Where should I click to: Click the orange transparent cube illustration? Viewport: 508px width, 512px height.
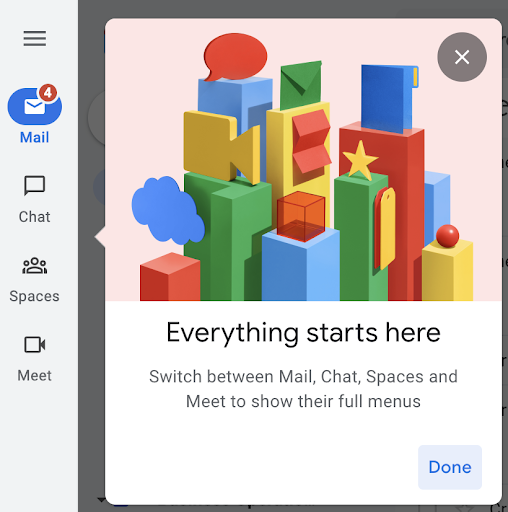[x=301, y=216]
